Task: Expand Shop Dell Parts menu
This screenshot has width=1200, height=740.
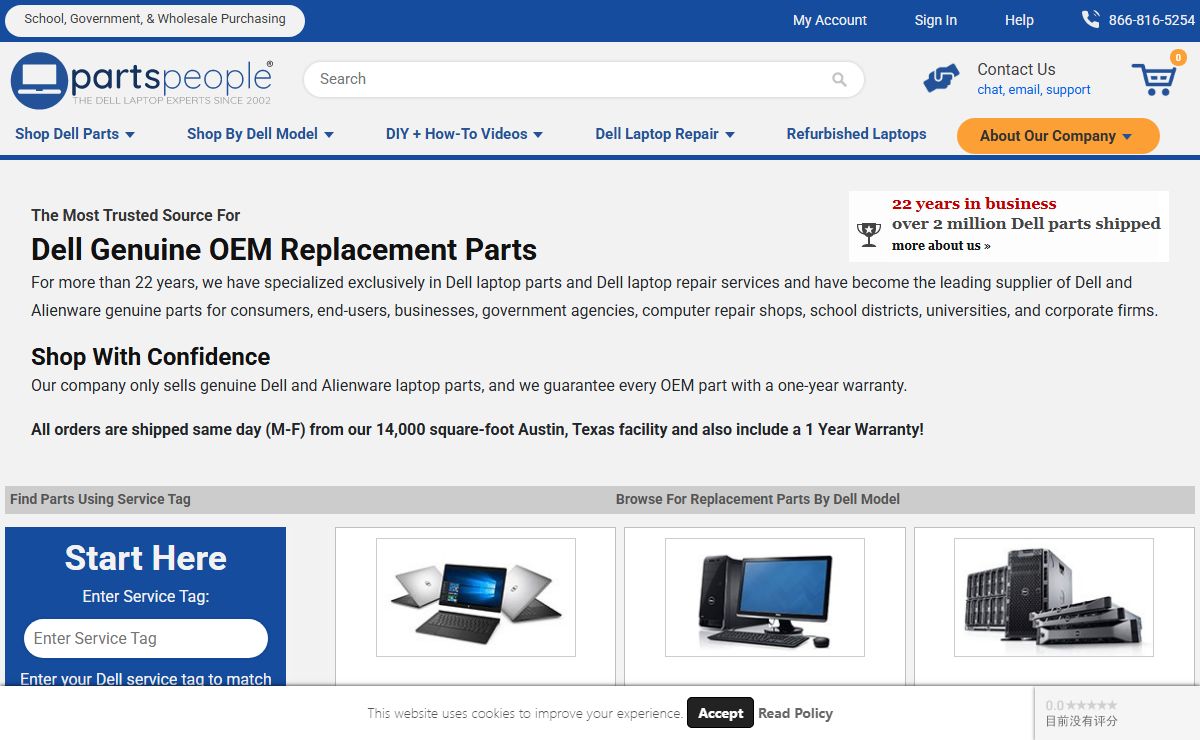Action: coord(75,134)
